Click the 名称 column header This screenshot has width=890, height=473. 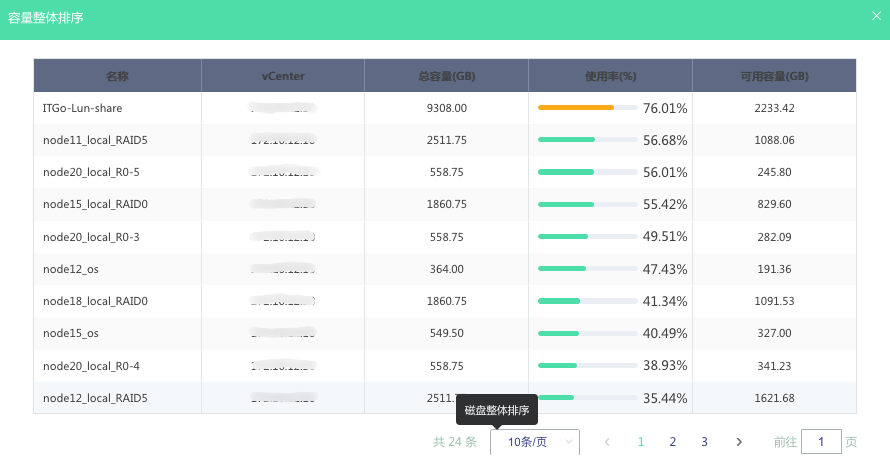[x=117, y=76]
